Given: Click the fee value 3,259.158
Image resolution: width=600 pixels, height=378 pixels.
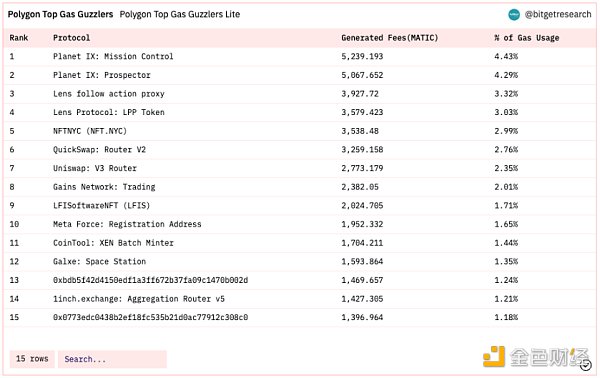Looking at the screenshot, I should [x=362, y=150].
